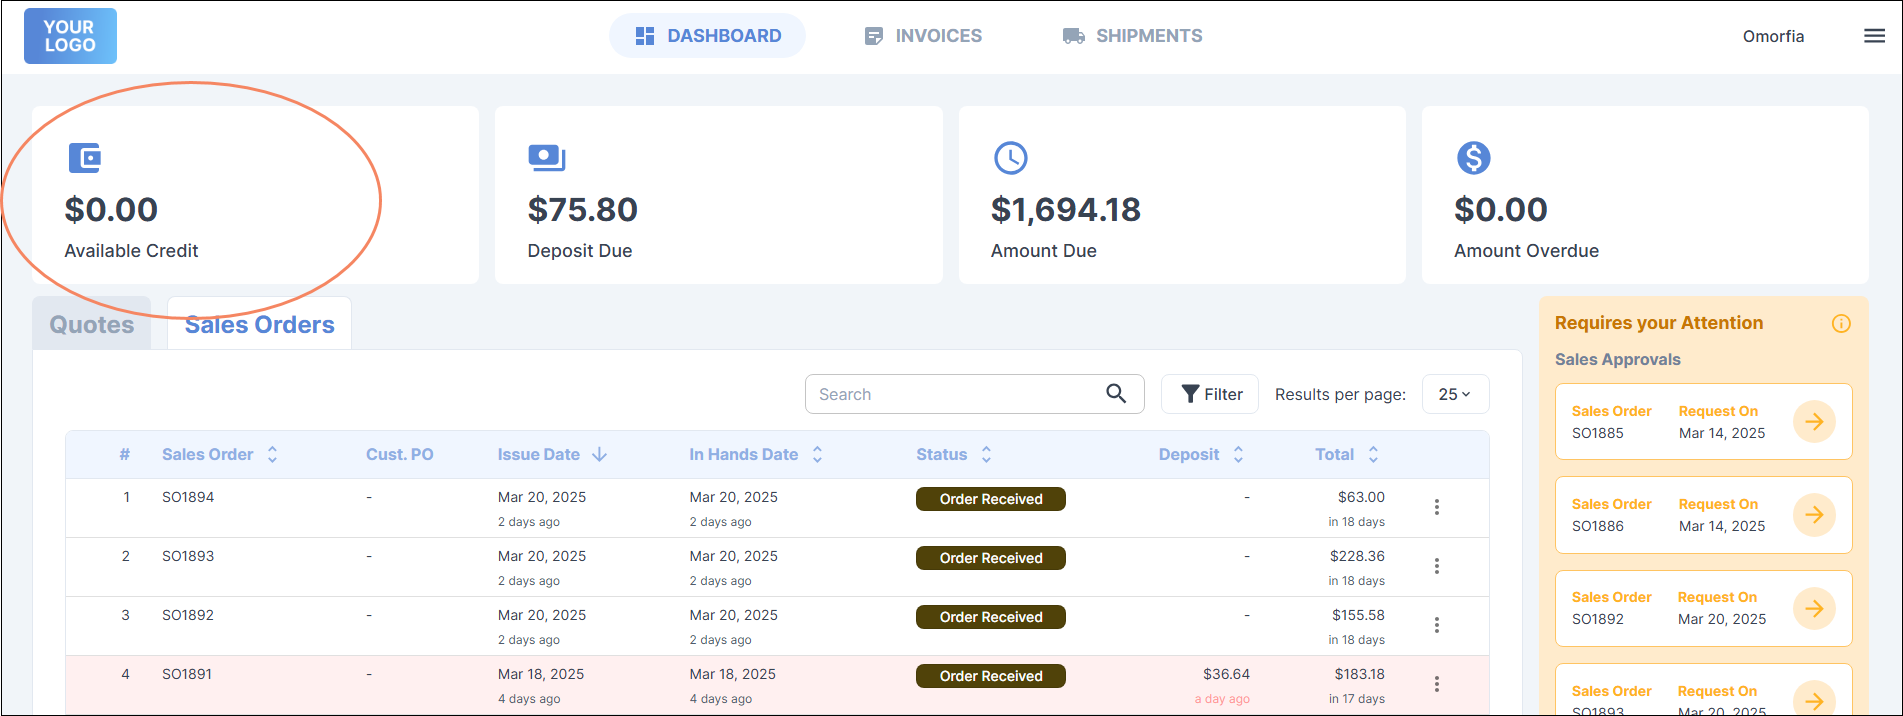Sort by Issue Date column

point(552,454)
